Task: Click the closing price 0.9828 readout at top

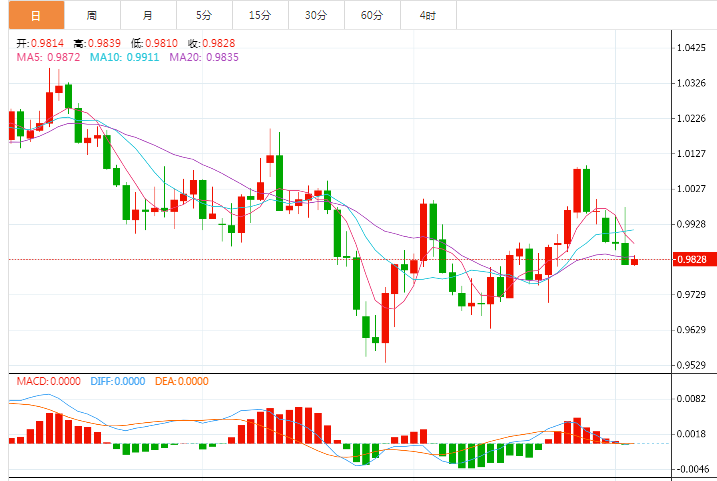Action: click(219, 43)
